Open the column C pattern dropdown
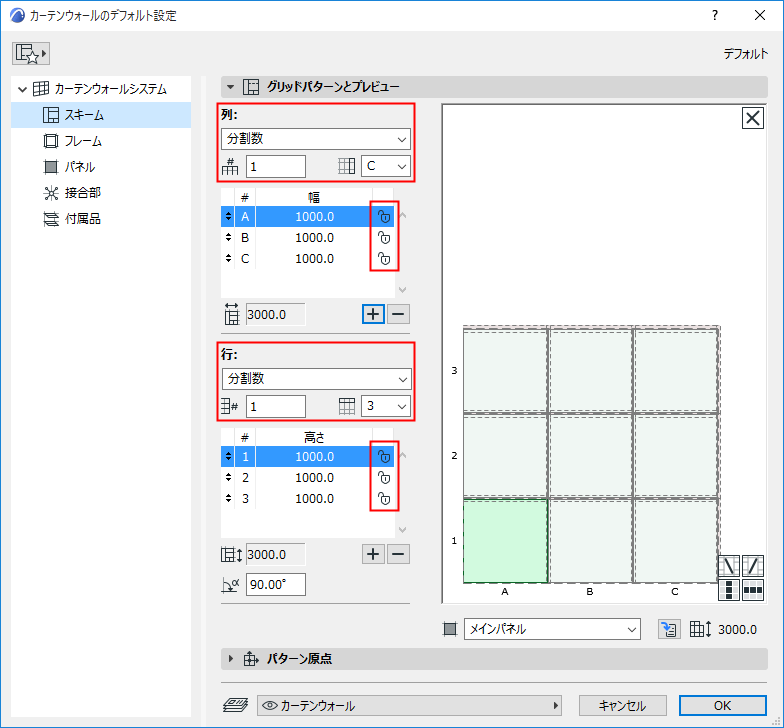 pos(386,166)
